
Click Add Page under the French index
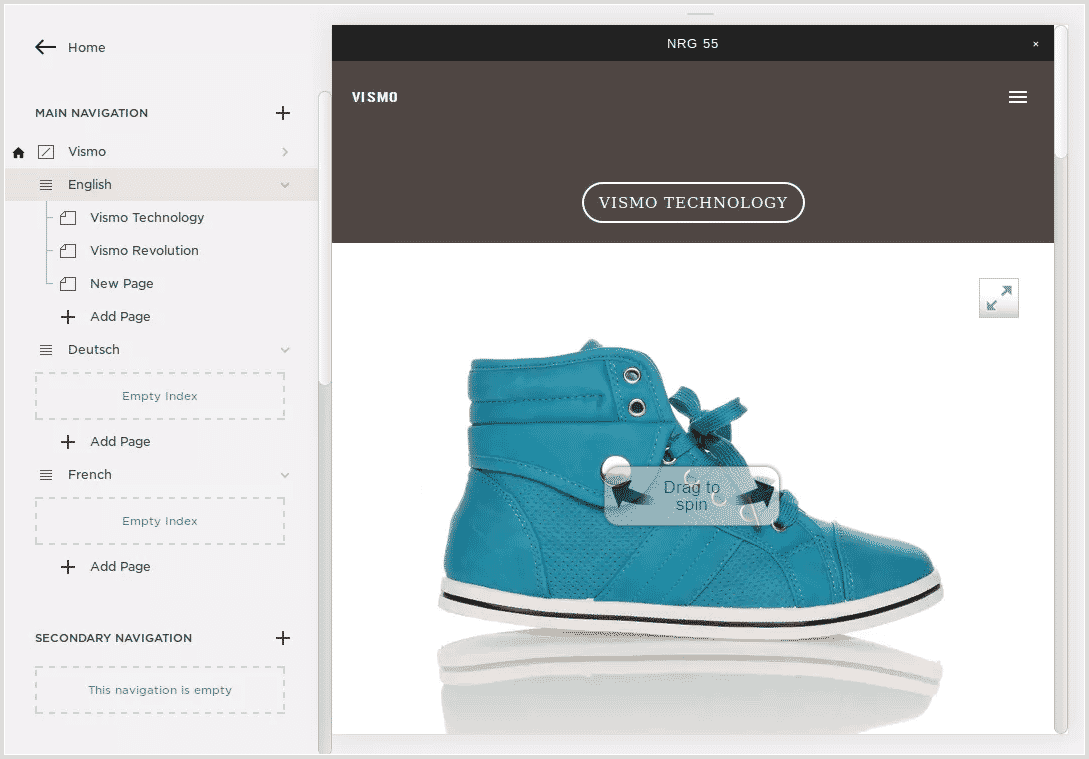pos(120,566)
